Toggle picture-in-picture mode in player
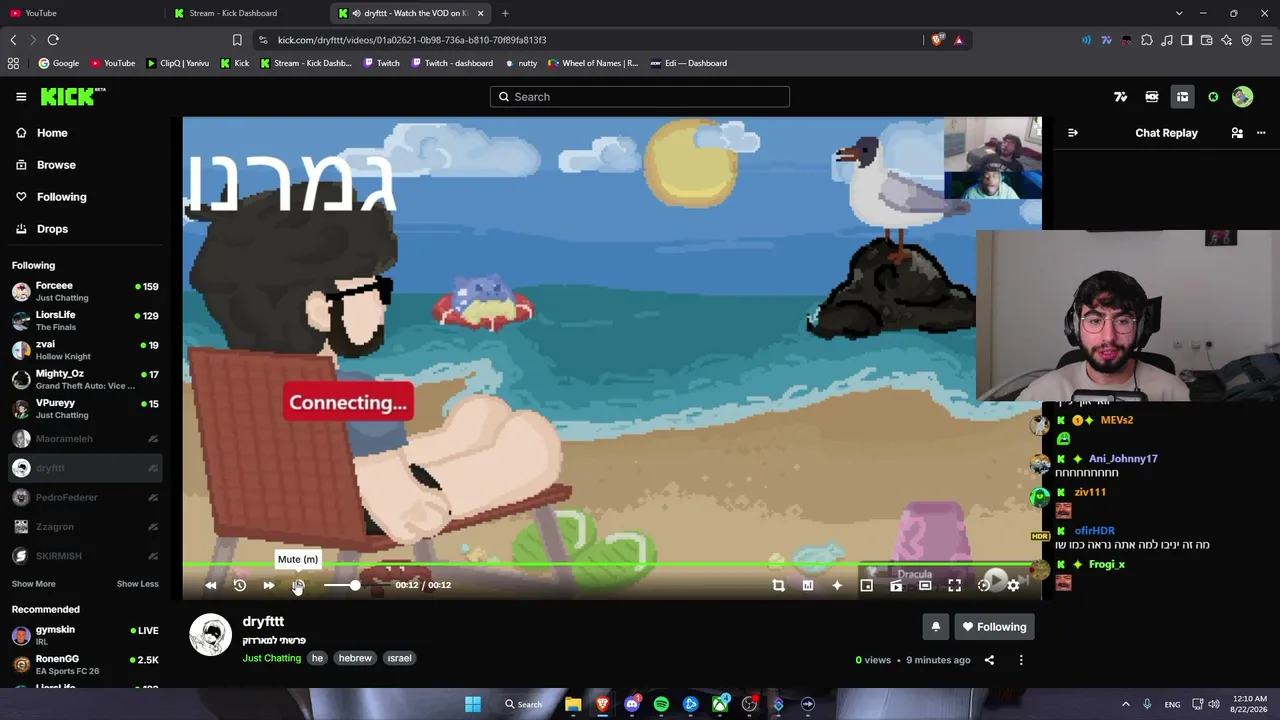Screen dimensions: 1280x720 (867, 585)
